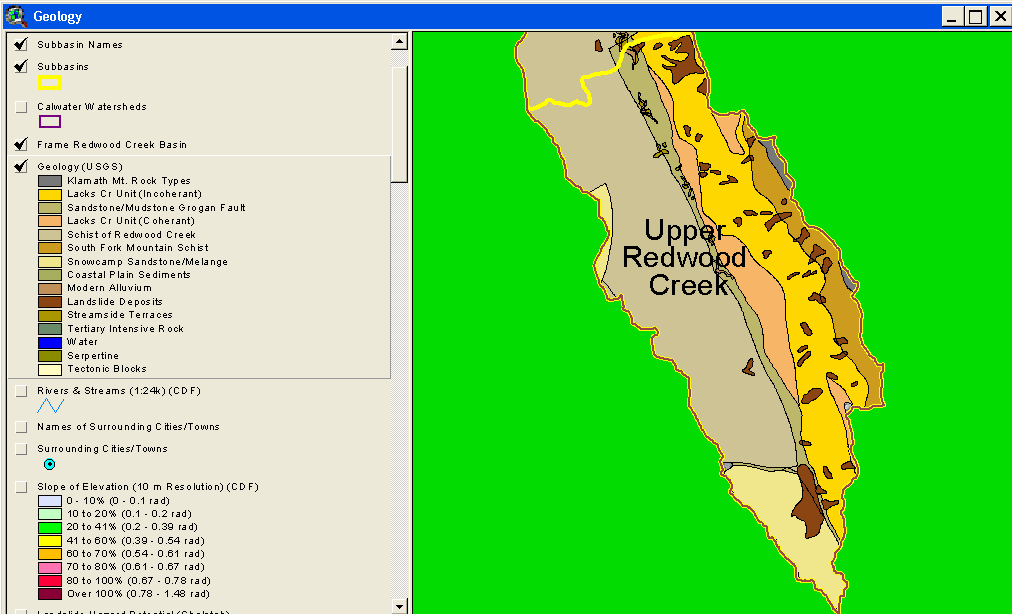Select Slope of Elevation (10 m Resolution) label
This screenshot has height=614, width=1012.
coord(148,487)
